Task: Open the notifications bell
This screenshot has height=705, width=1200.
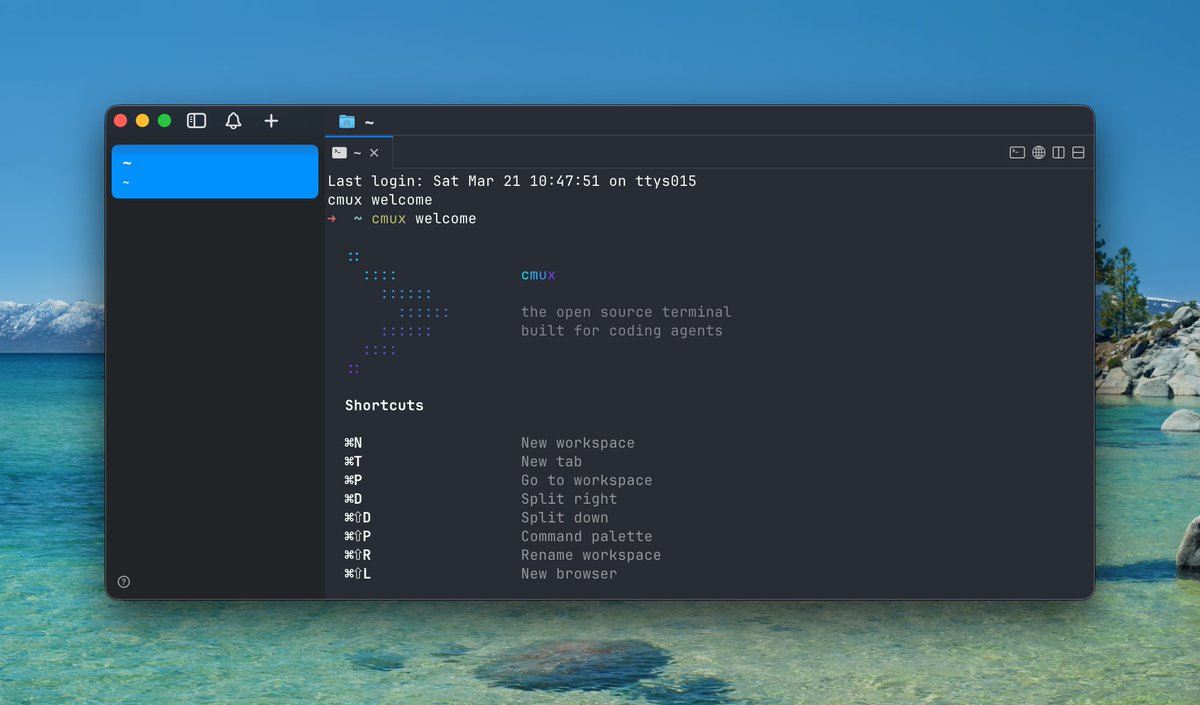Action: tap(233, 121)
